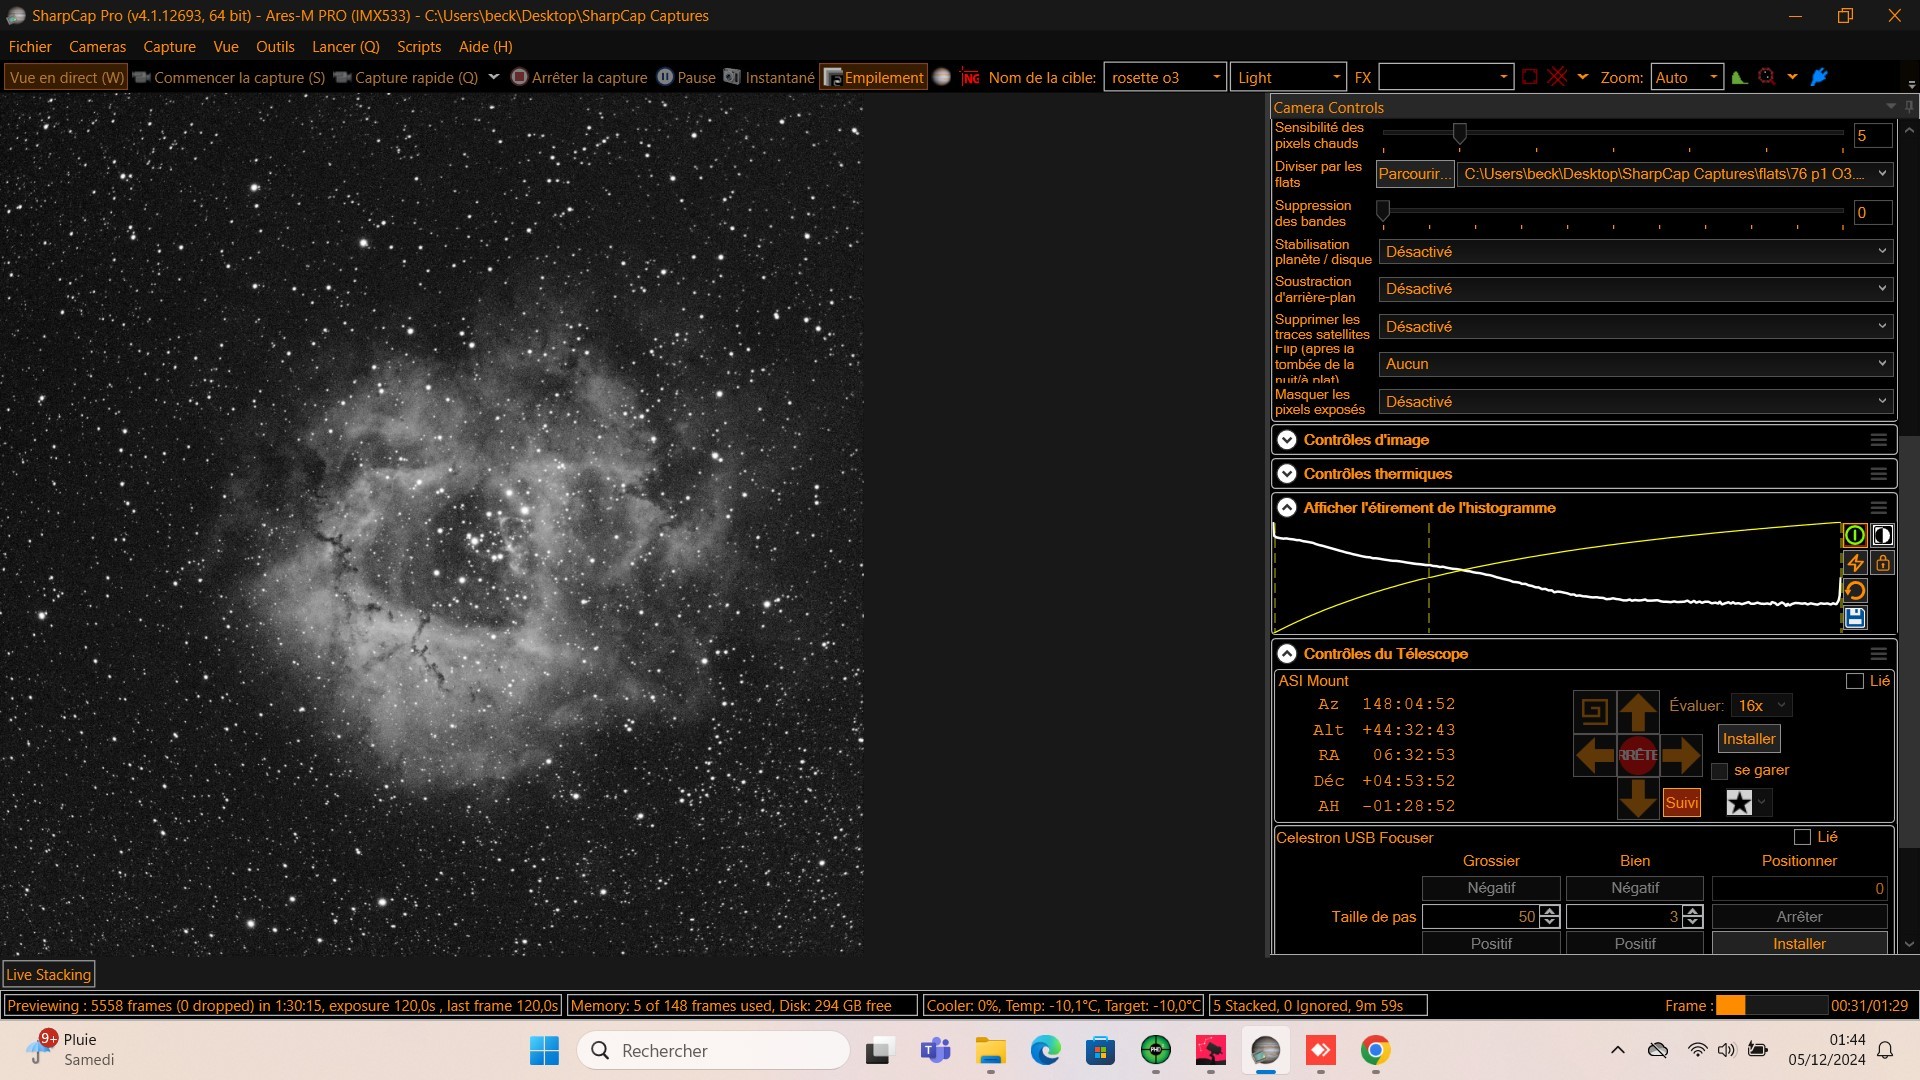The height and width of the screenshot is (1080, 1920).
Task: Click the half-black contrast circle icon
Action: (1882, 535)
